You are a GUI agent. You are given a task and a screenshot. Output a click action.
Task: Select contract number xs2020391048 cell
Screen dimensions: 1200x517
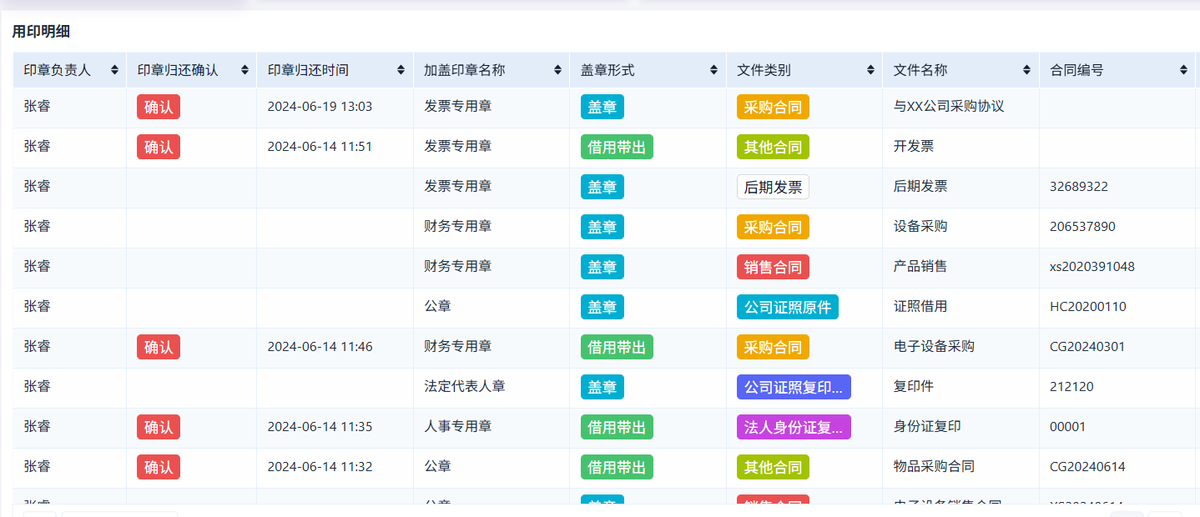1092,267
